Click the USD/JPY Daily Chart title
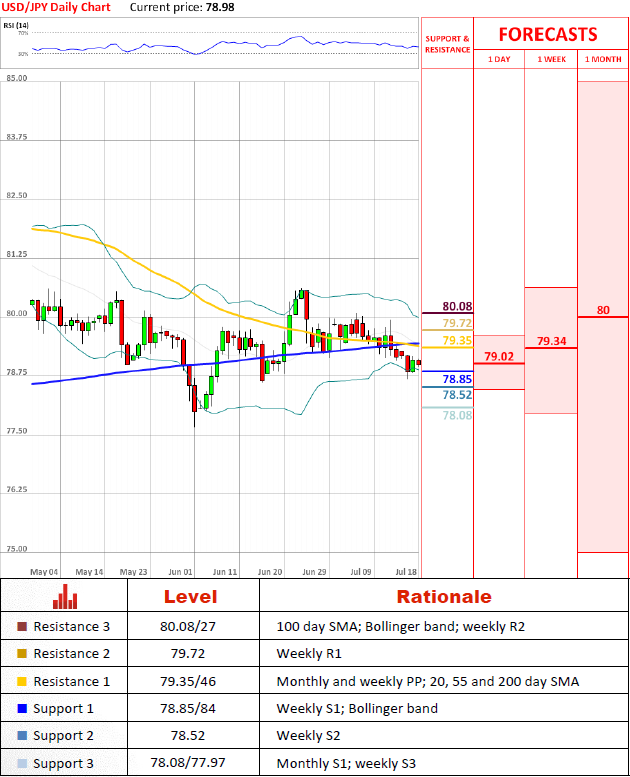The image size is (630, 777). [56, 7]
